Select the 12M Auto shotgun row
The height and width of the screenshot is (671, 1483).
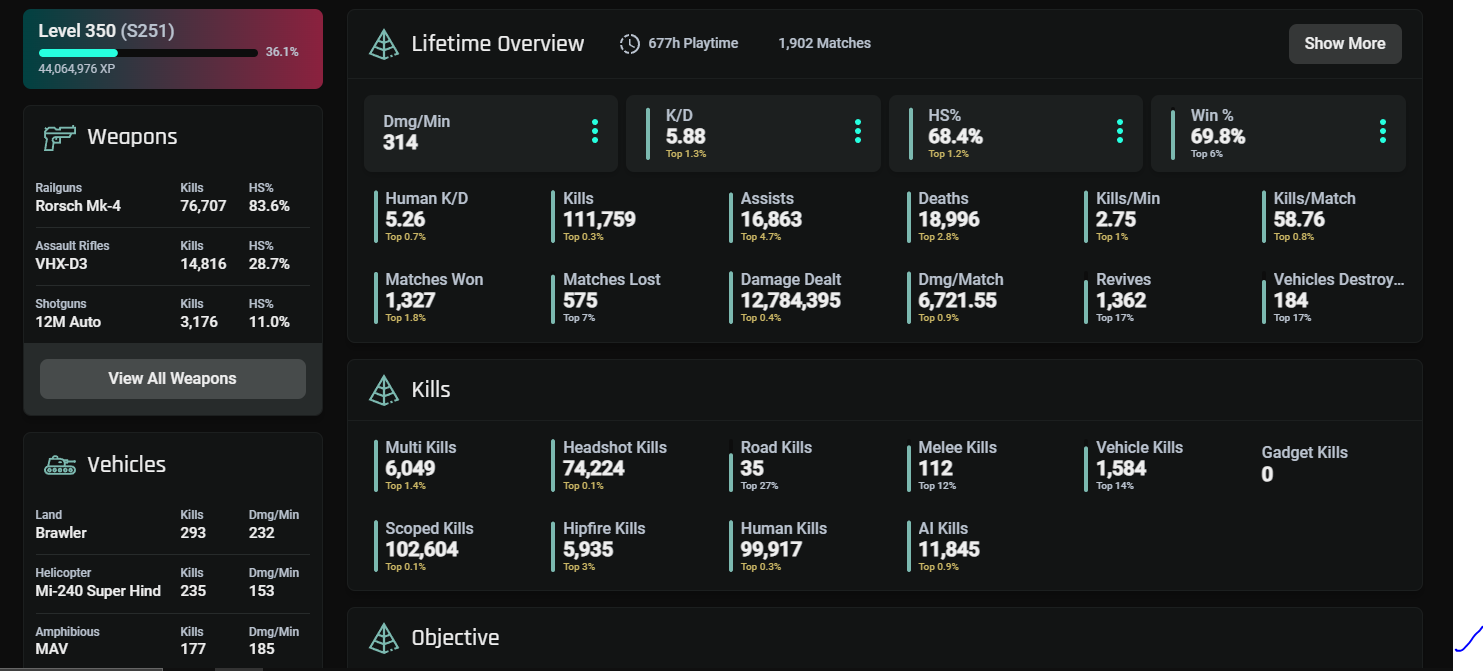[x=173, y=314]
